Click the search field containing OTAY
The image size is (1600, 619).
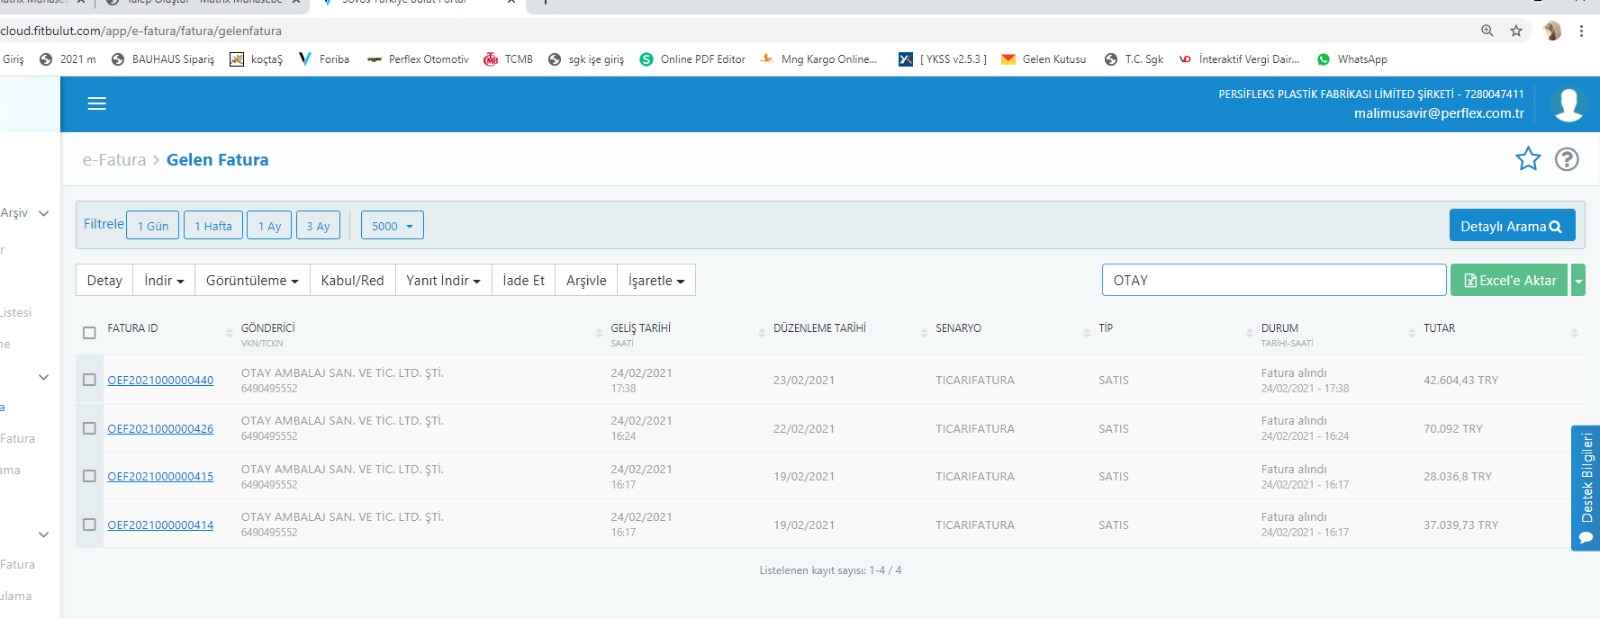click(1273, 281)
